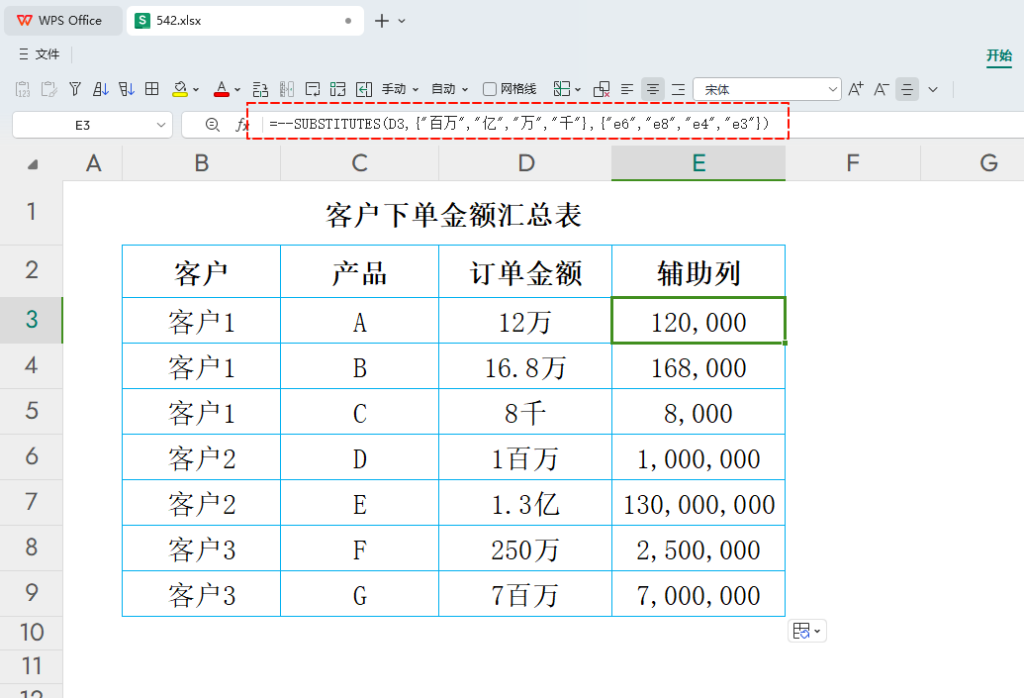Expand the toolbar overflow chevron

[x=933, y=89]
